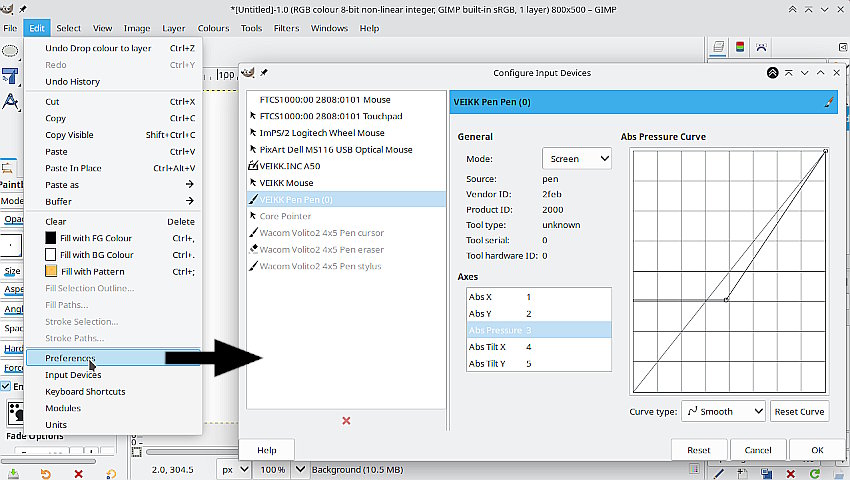Click the Cancel button in dialog
The width and height of the screenshot is (850, 480).
tap(758, 450)
